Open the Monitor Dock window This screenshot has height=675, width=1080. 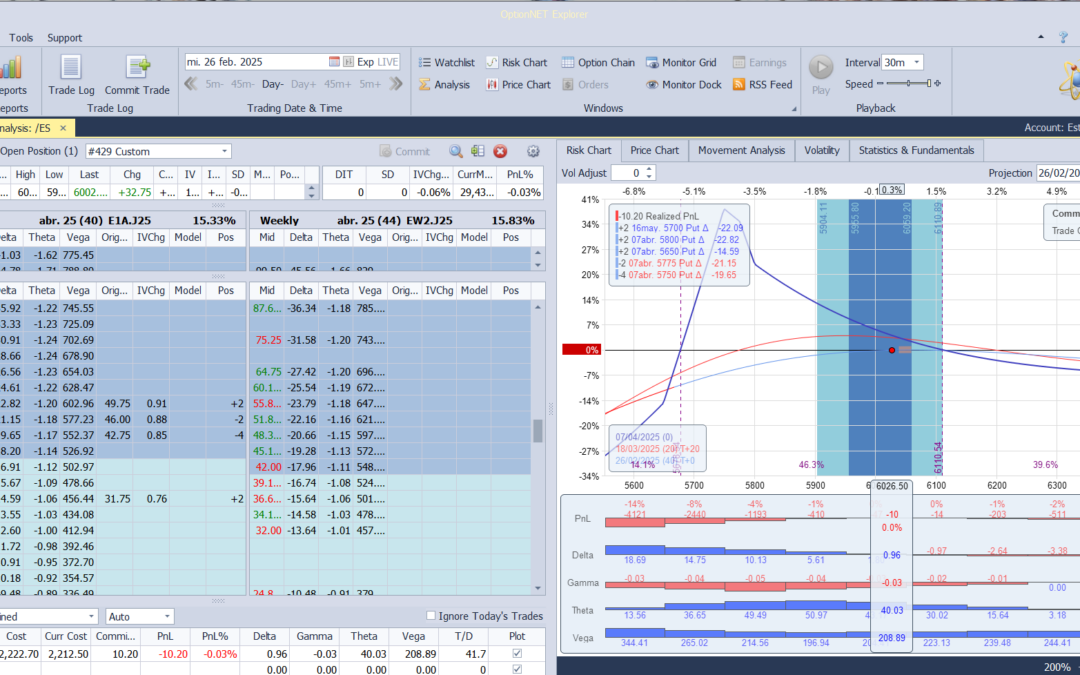click(x=683, y=85)
